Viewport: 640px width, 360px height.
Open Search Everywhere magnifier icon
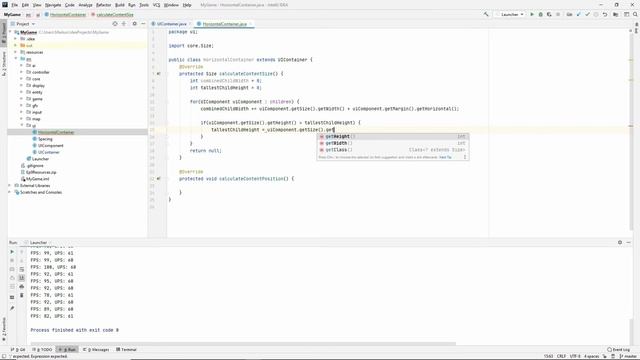pos(635,14)
